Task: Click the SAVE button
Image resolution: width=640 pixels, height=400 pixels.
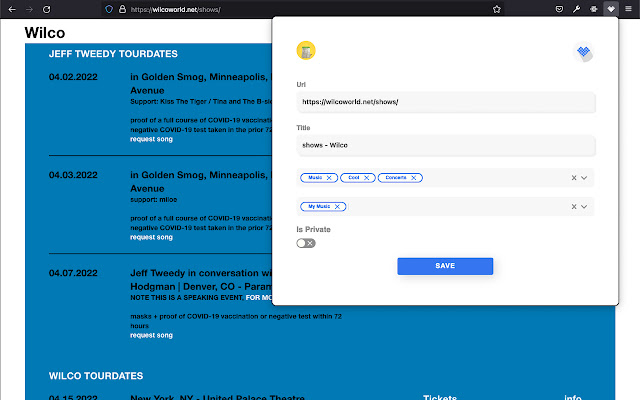Action: pyautogui.click(x=445, y=266)
